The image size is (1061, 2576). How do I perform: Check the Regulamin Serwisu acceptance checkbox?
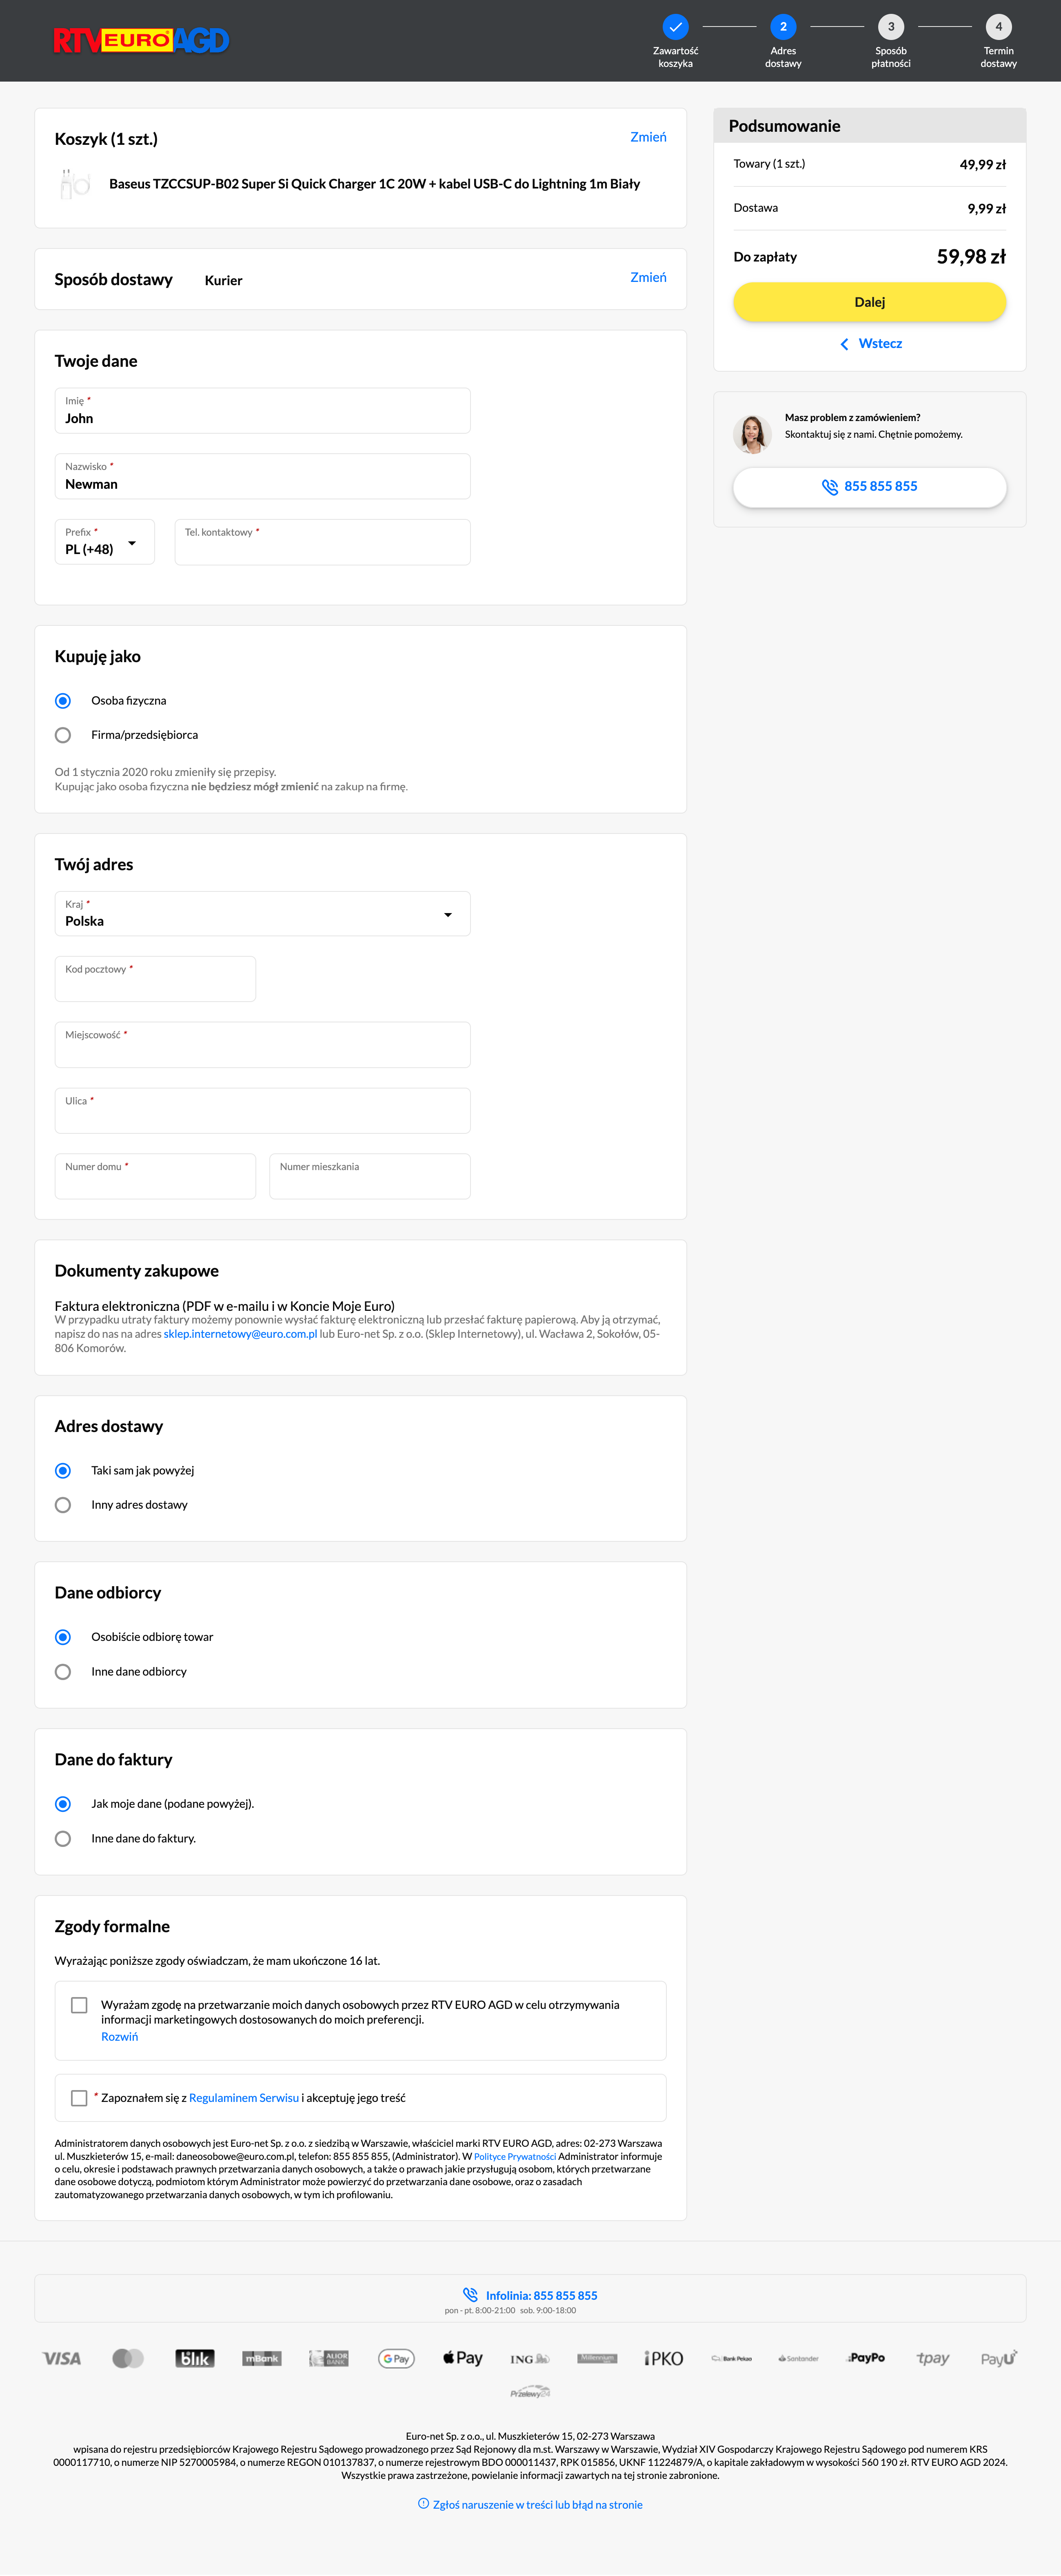(79, 2098)
